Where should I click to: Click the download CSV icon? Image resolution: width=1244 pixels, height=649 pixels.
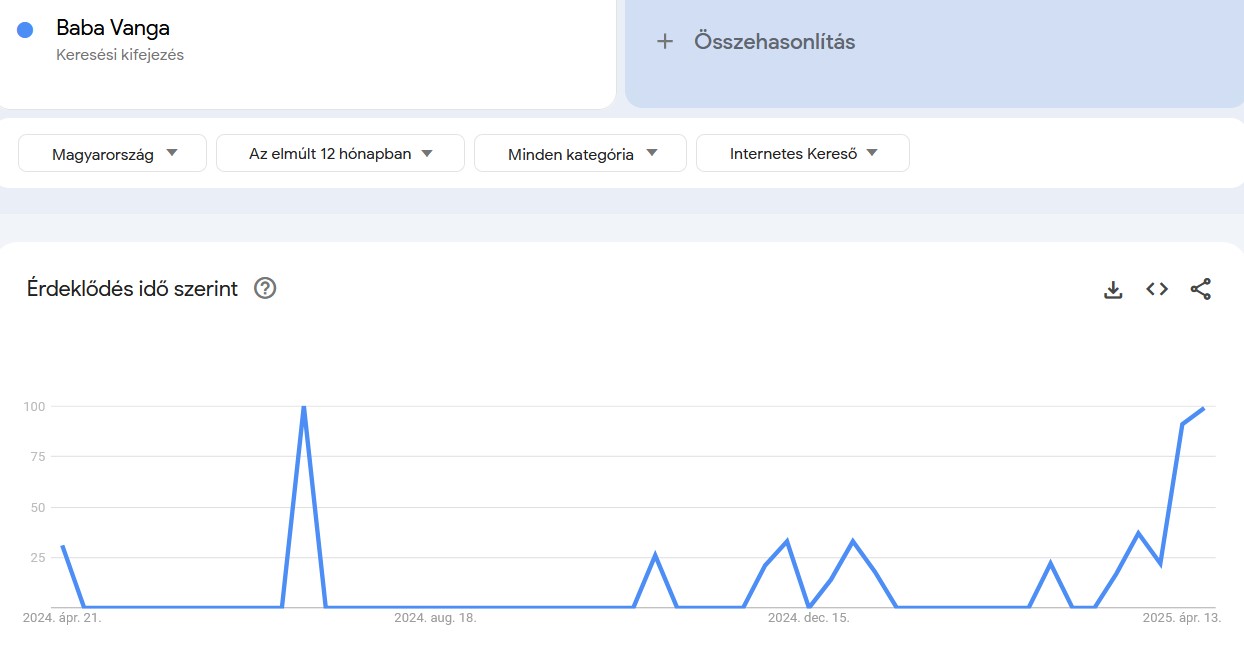coord(1113,290)
